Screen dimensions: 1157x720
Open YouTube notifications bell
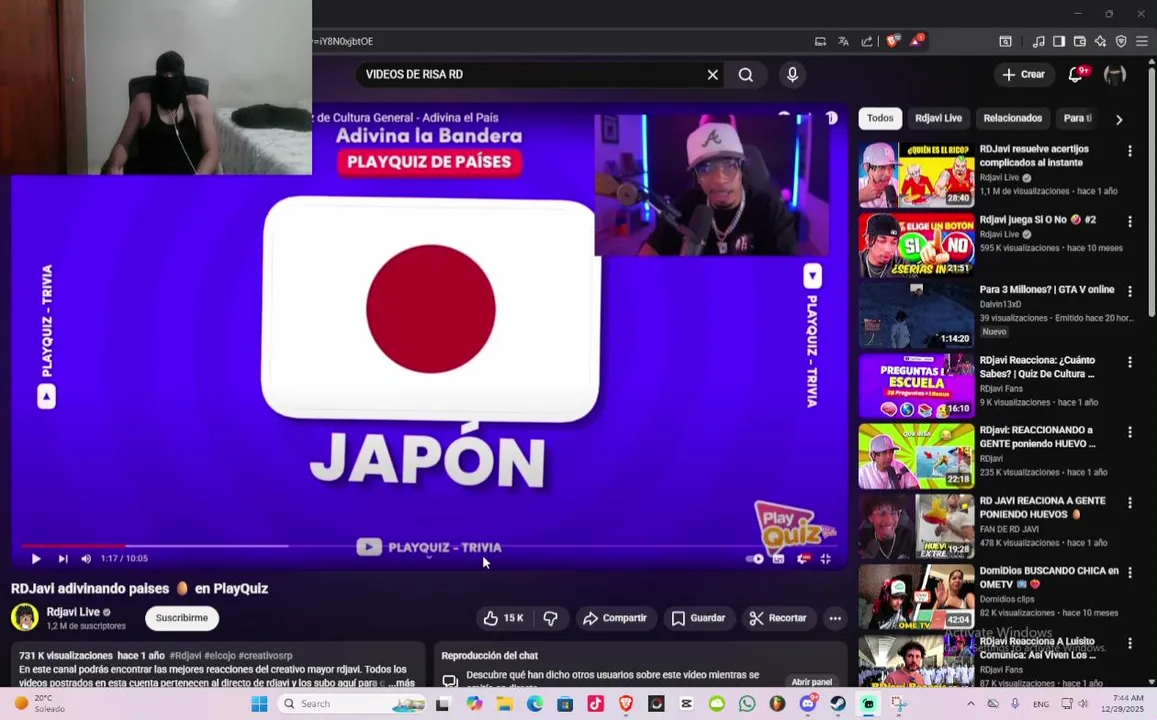1076,75
